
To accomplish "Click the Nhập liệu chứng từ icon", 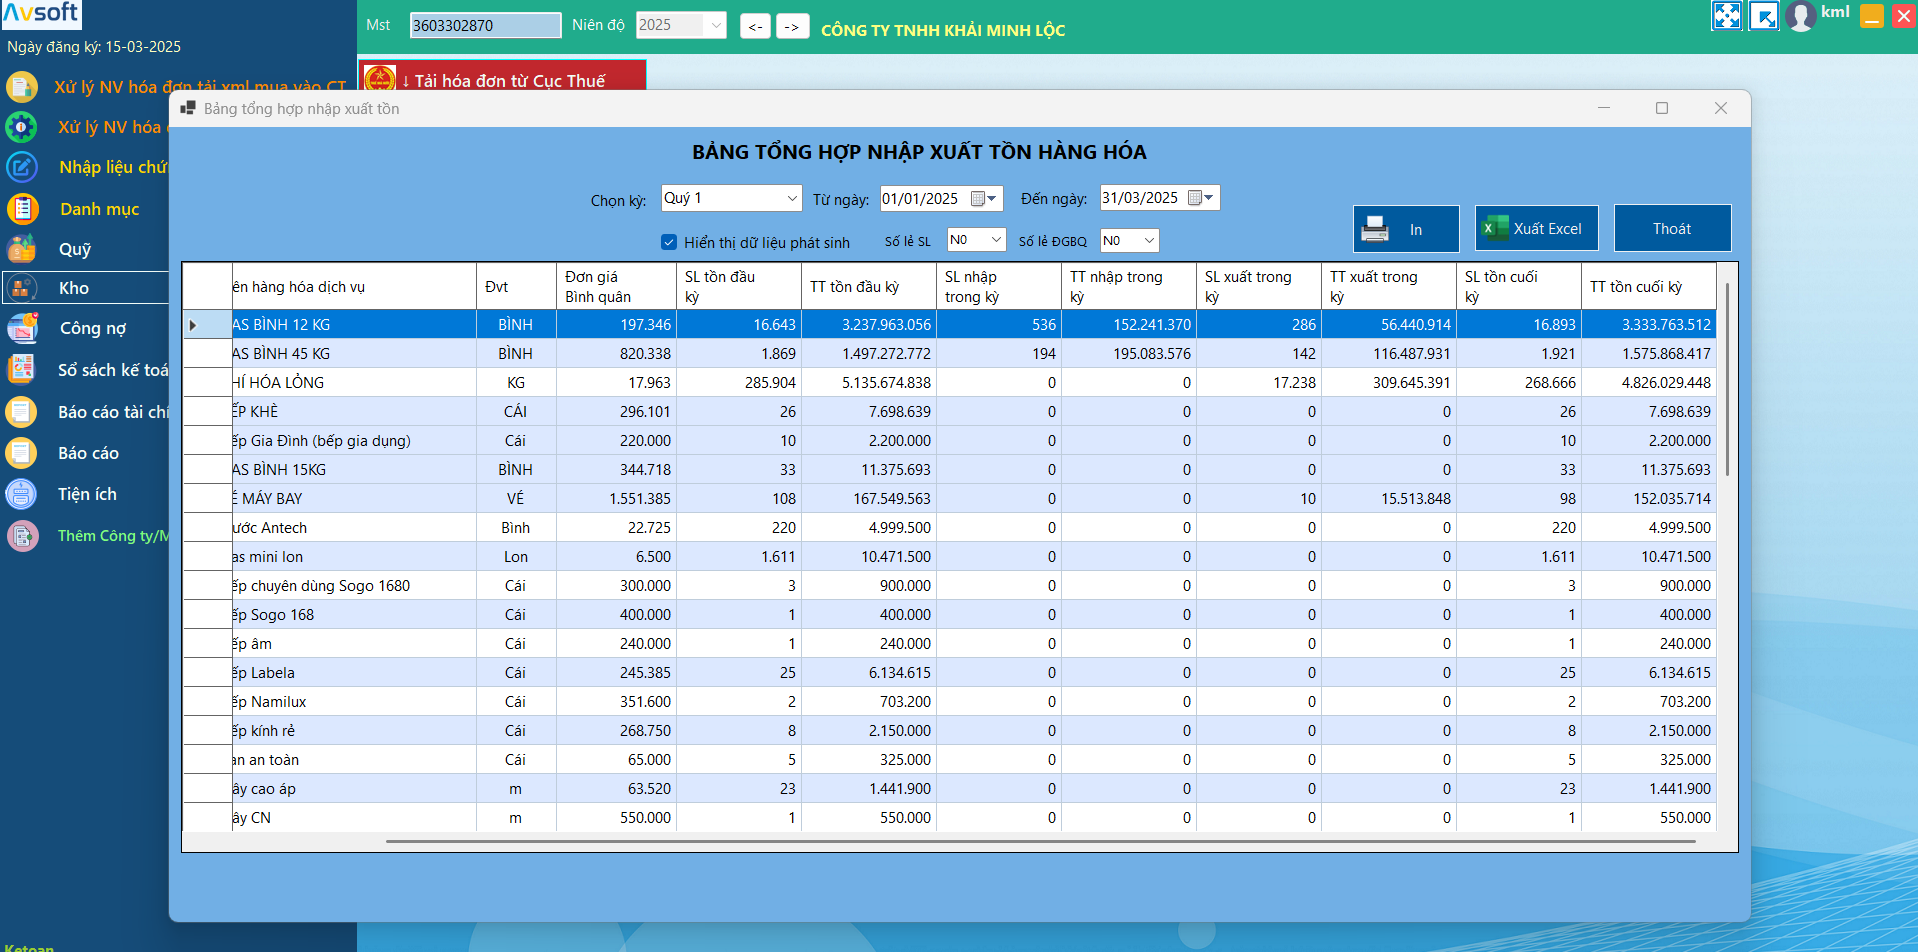I will 22,167.
